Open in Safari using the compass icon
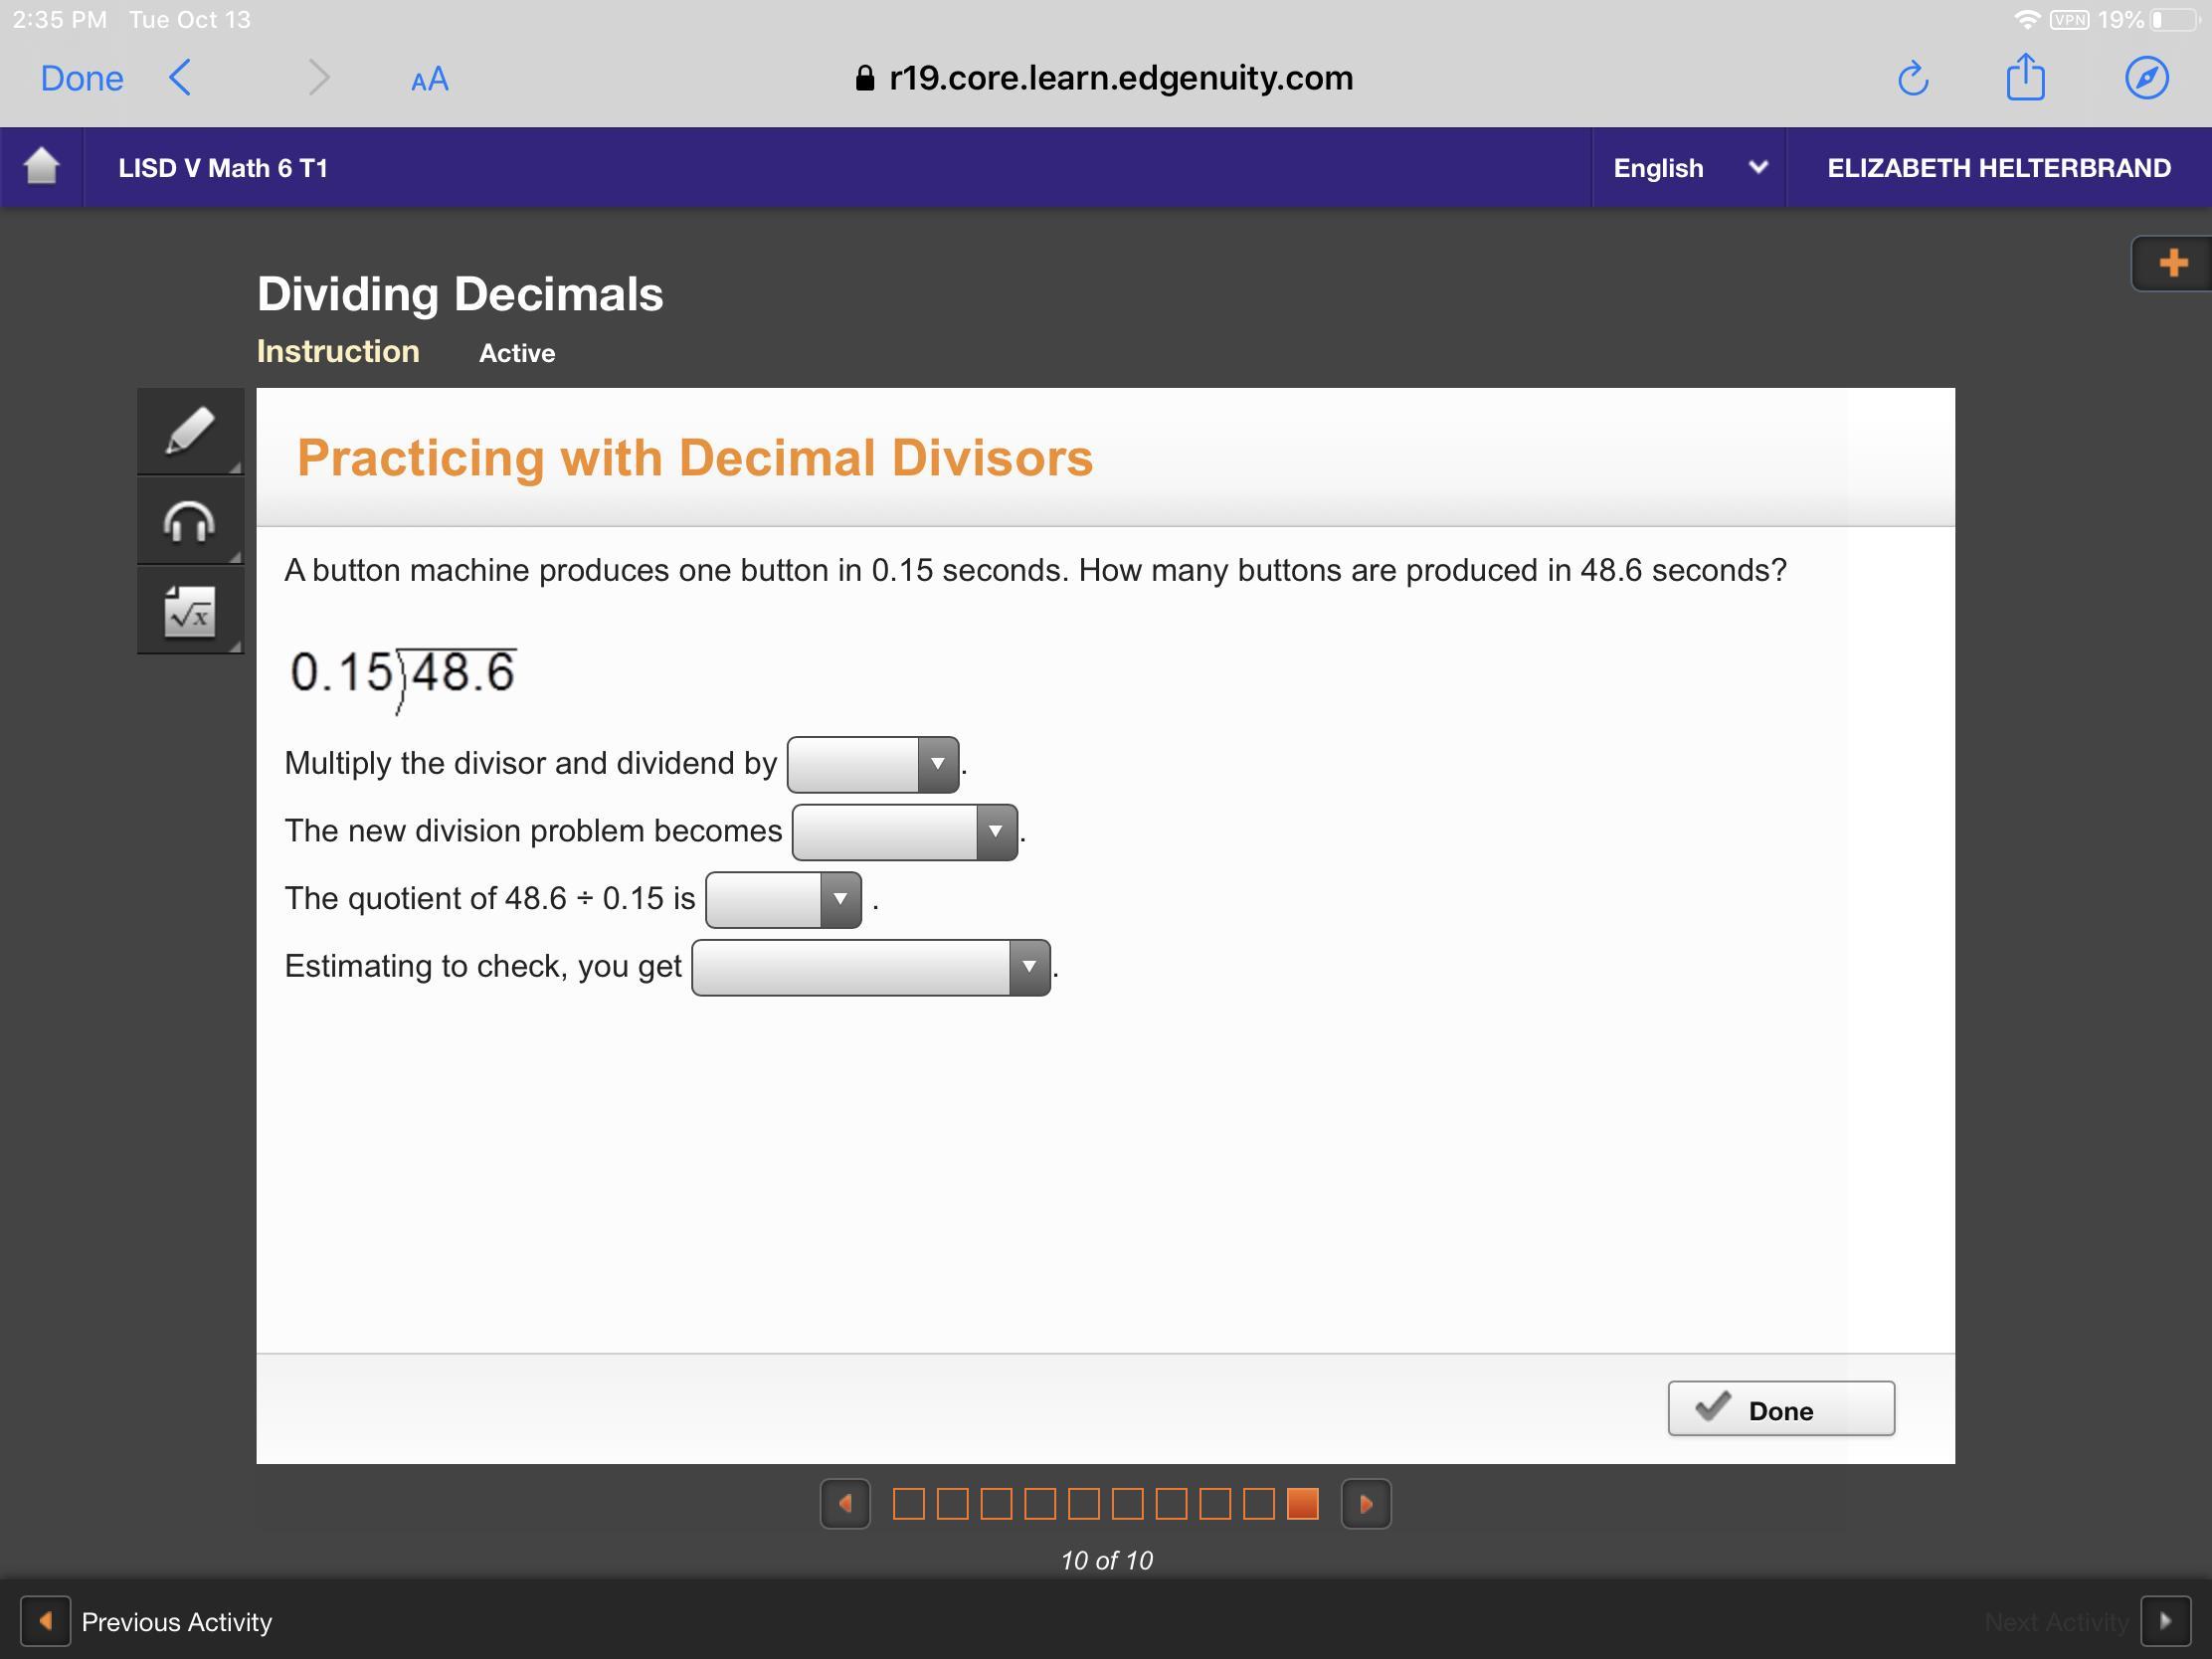The height and width of the screenshot is (1659, 2212). (x=2146, y=78)
